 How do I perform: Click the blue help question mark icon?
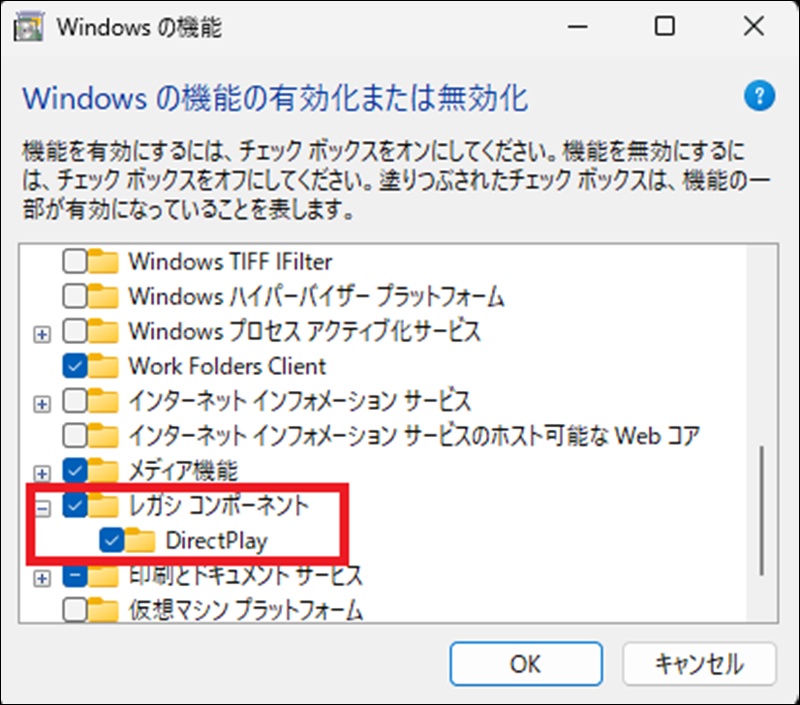[760, 98]
